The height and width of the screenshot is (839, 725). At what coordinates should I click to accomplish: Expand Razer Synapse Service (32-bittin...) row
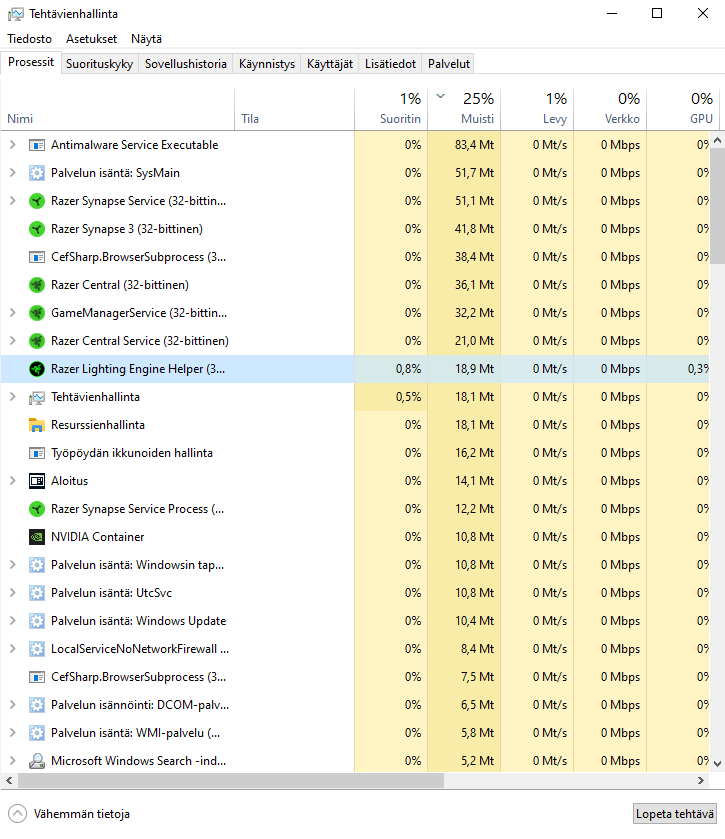coord(13,201)
